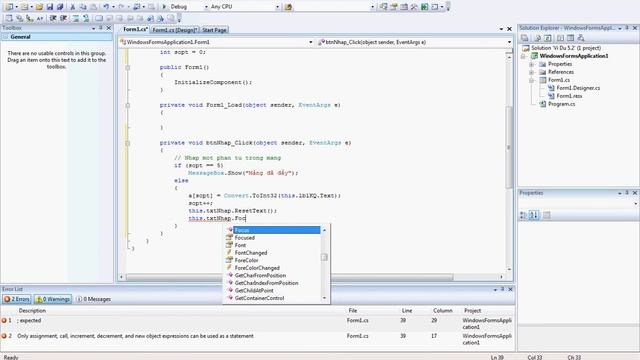Refresh the Solution Explorer tree

(548, 38)
